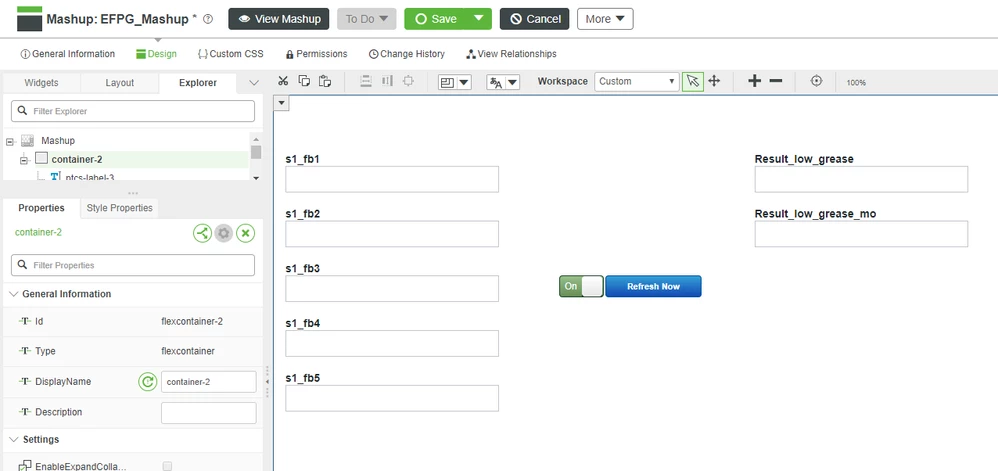Screen dimensions: 998x471
Task: Click the Copy icon in toolbar
Action: (x=304, y=81)
